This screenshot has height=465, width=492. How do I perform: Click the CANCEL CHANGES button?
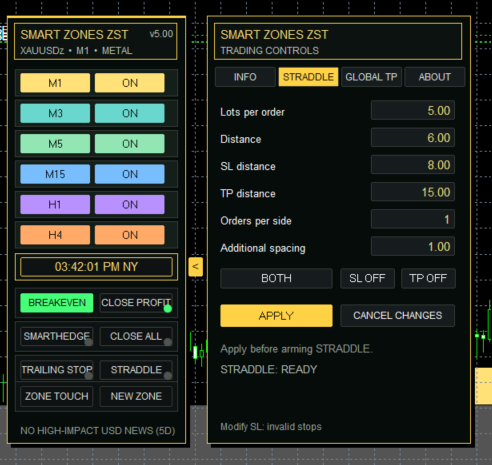pyautogui.click(x=398, y=315)
